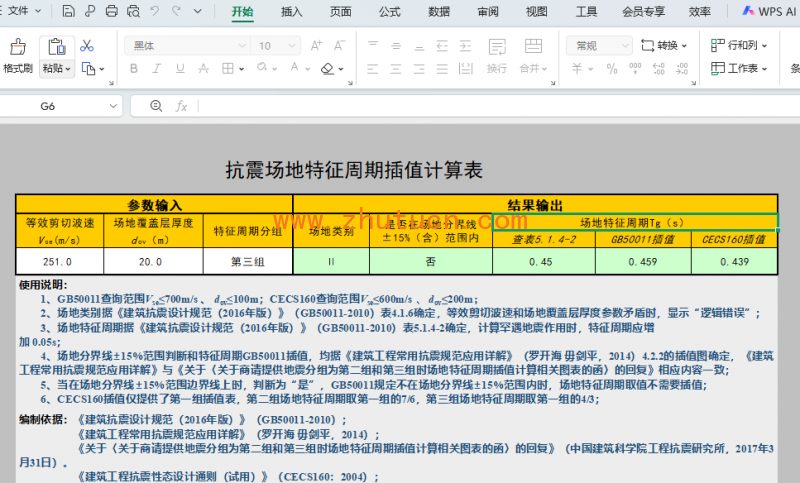Click the increase indent icon

click(x=465, y=46)
